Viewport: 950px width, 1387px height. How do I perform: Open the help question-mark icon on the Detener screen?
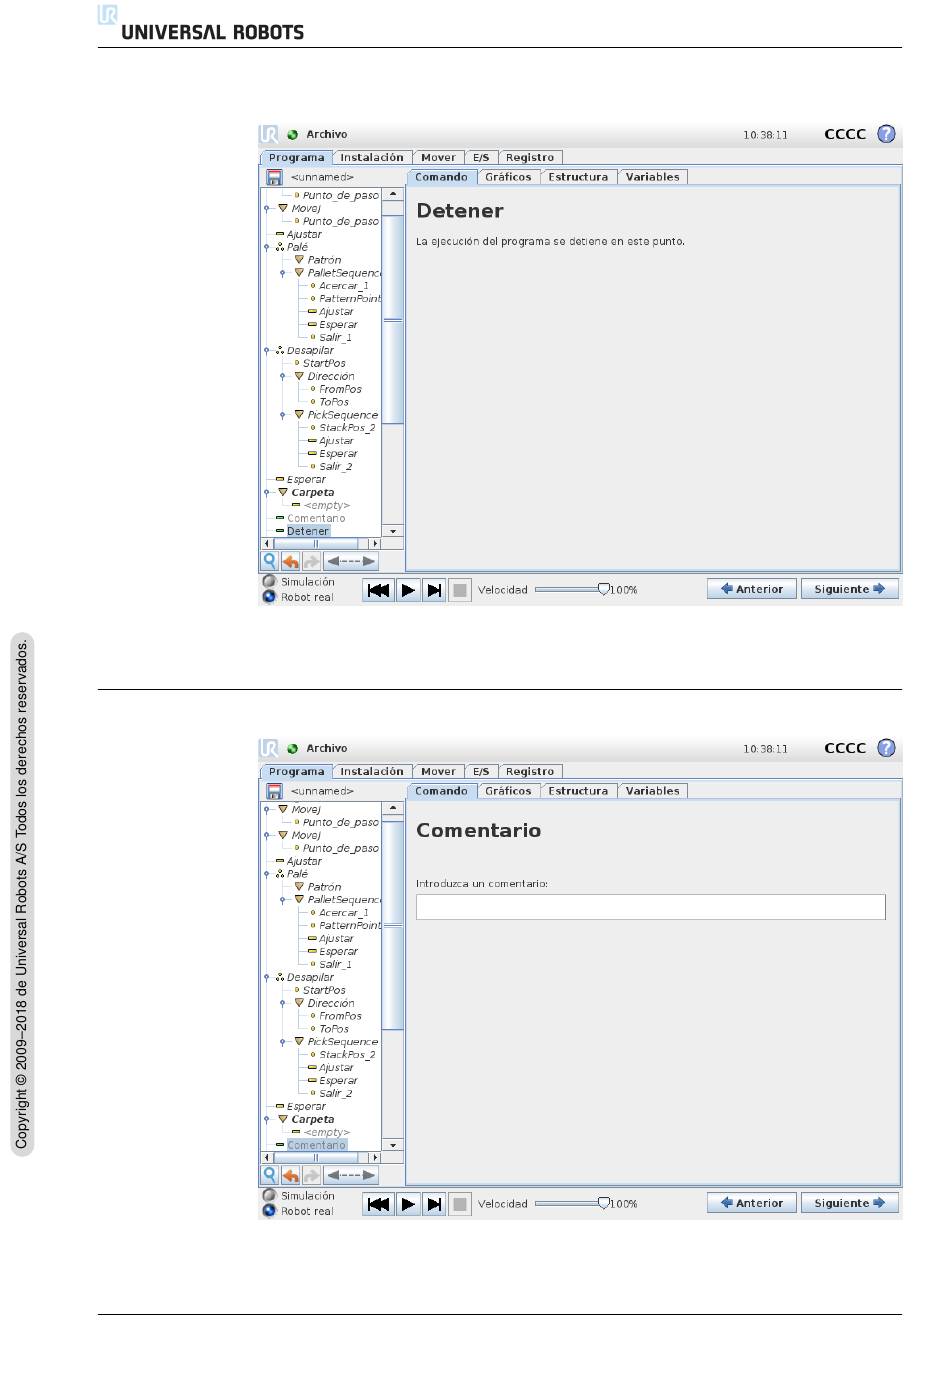[886, 134]
